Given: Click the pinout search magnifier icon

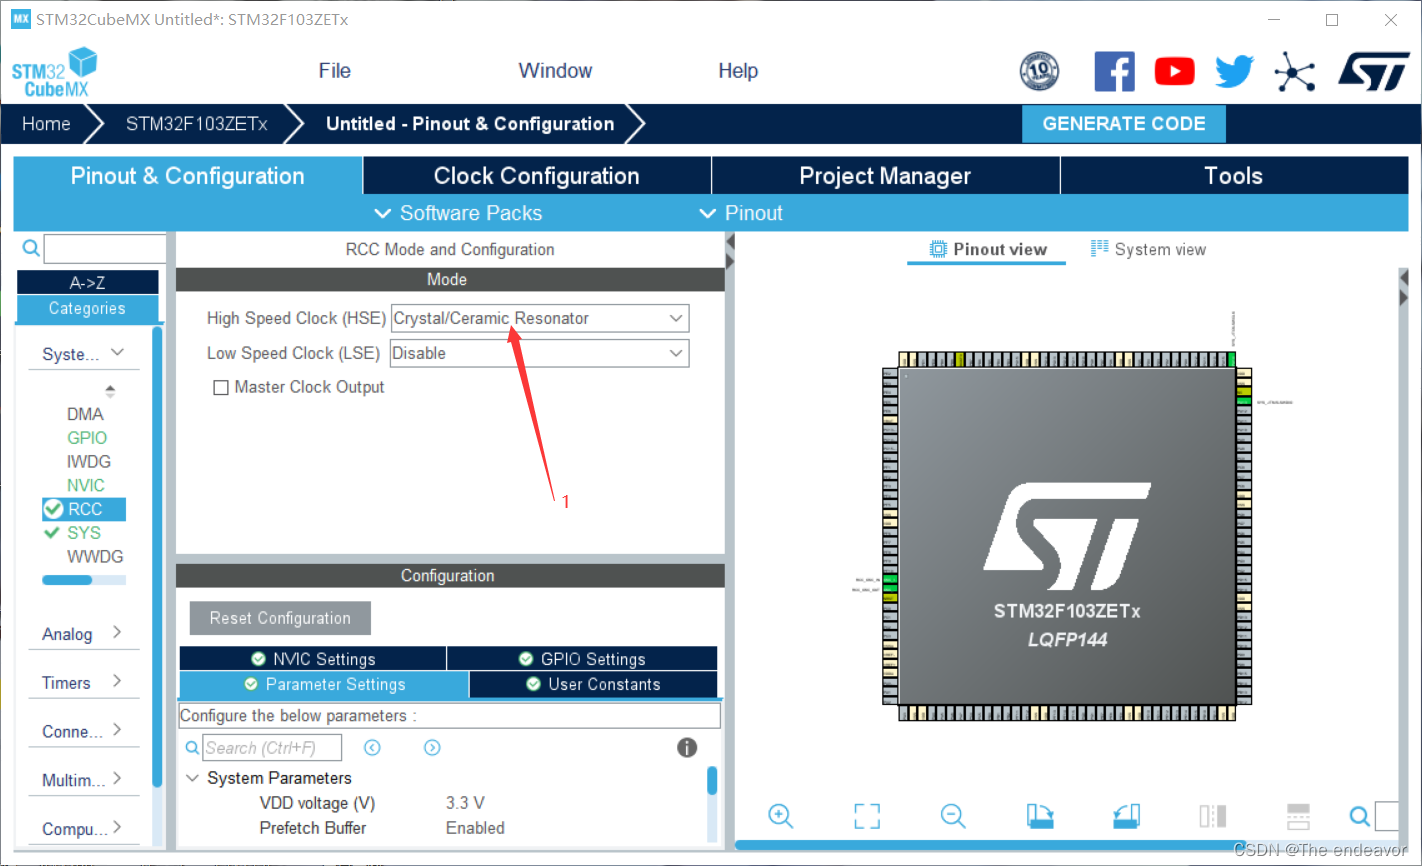Looking at the screenshot, I should [x=1359, y=816].
